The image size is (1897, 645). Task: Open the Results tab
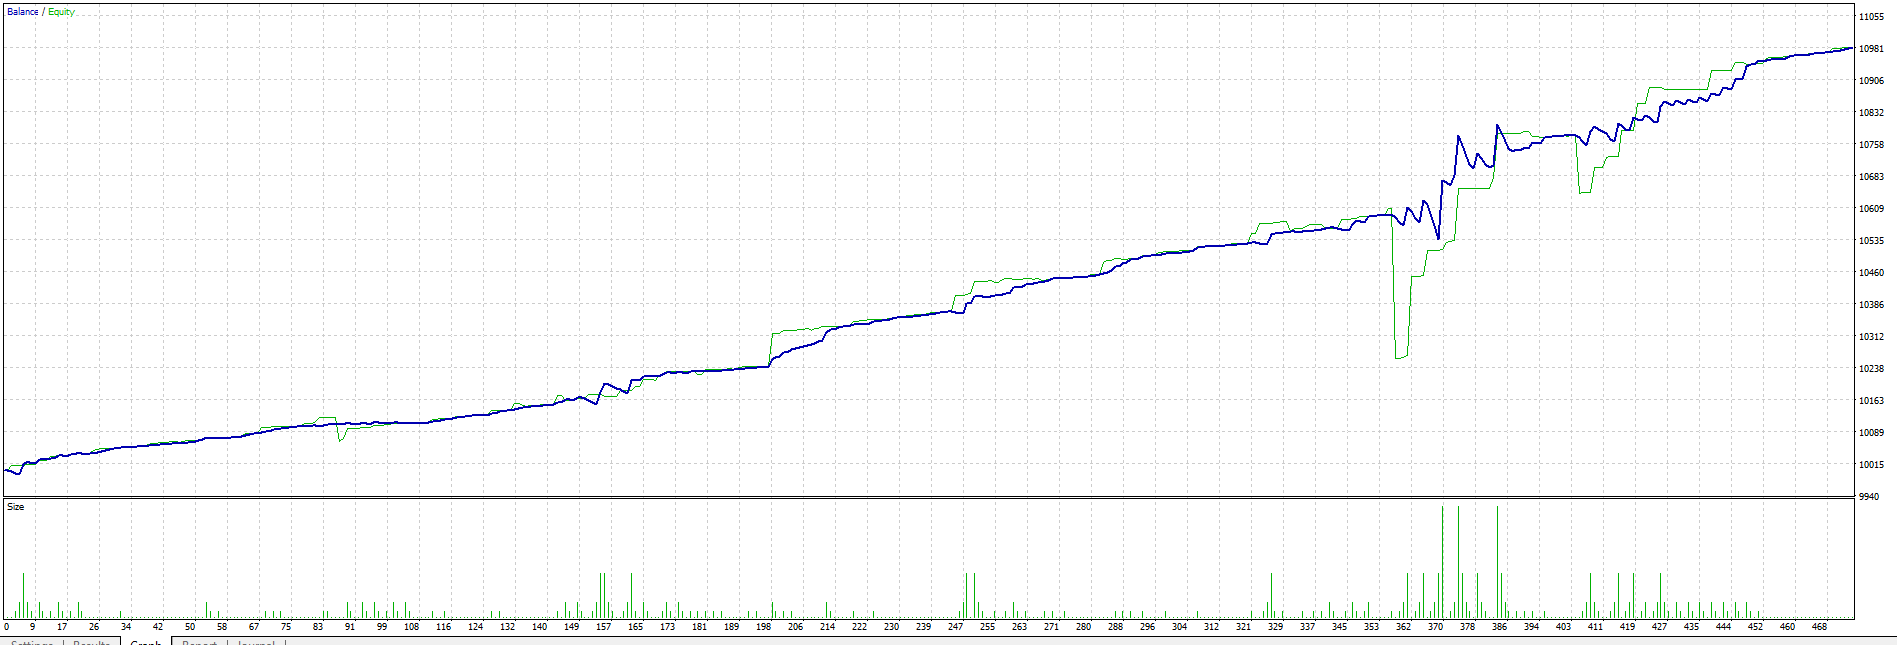[91, 641]
